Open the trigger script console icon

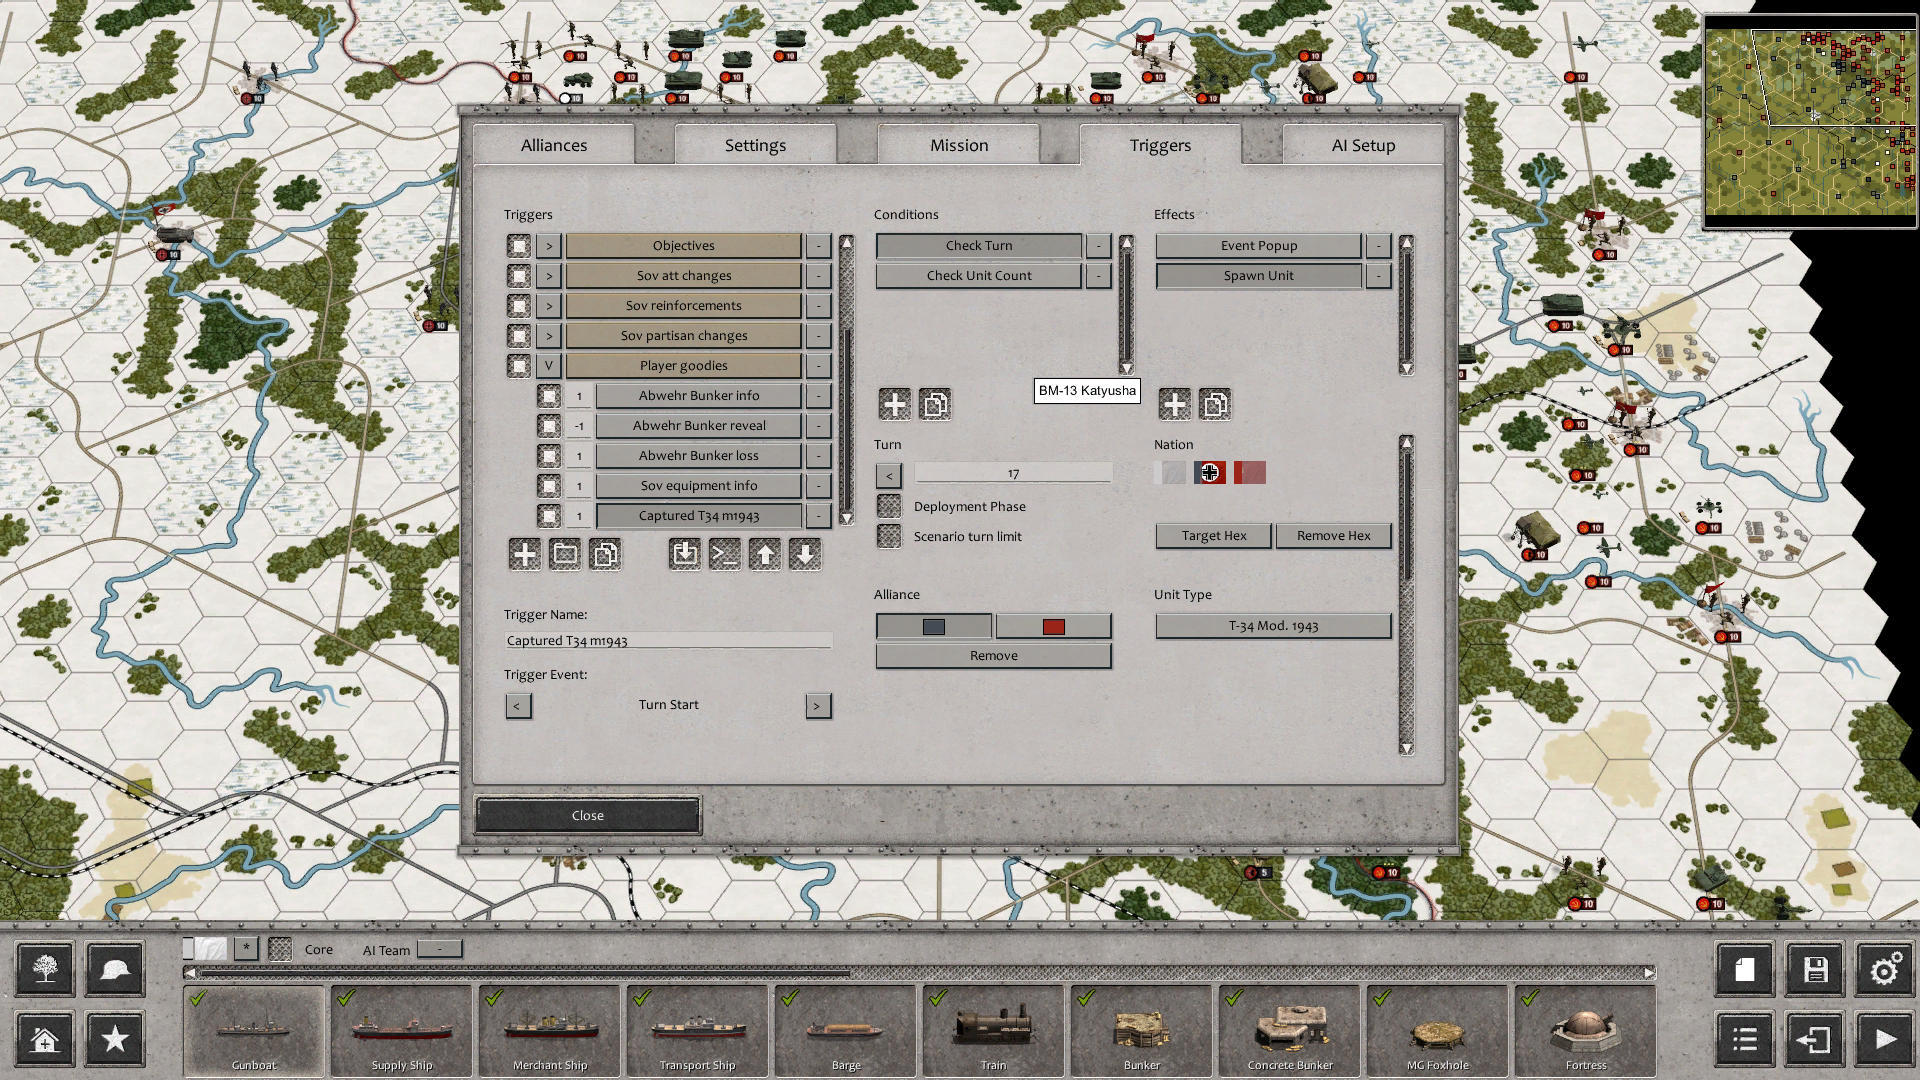[x=725, y=554]
